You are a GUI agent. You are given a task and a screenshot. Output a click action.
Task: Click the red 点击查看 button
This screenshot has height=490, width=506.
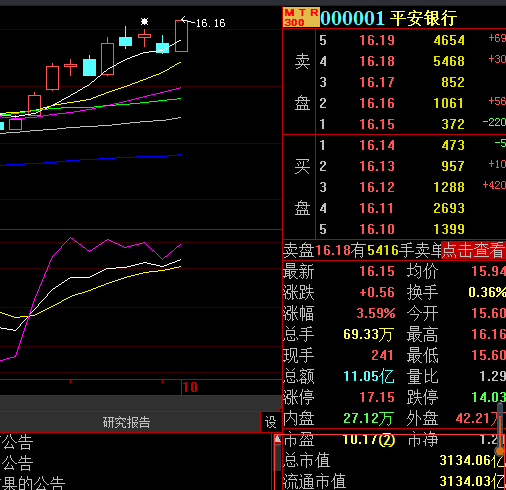click(x=473, y=250)
